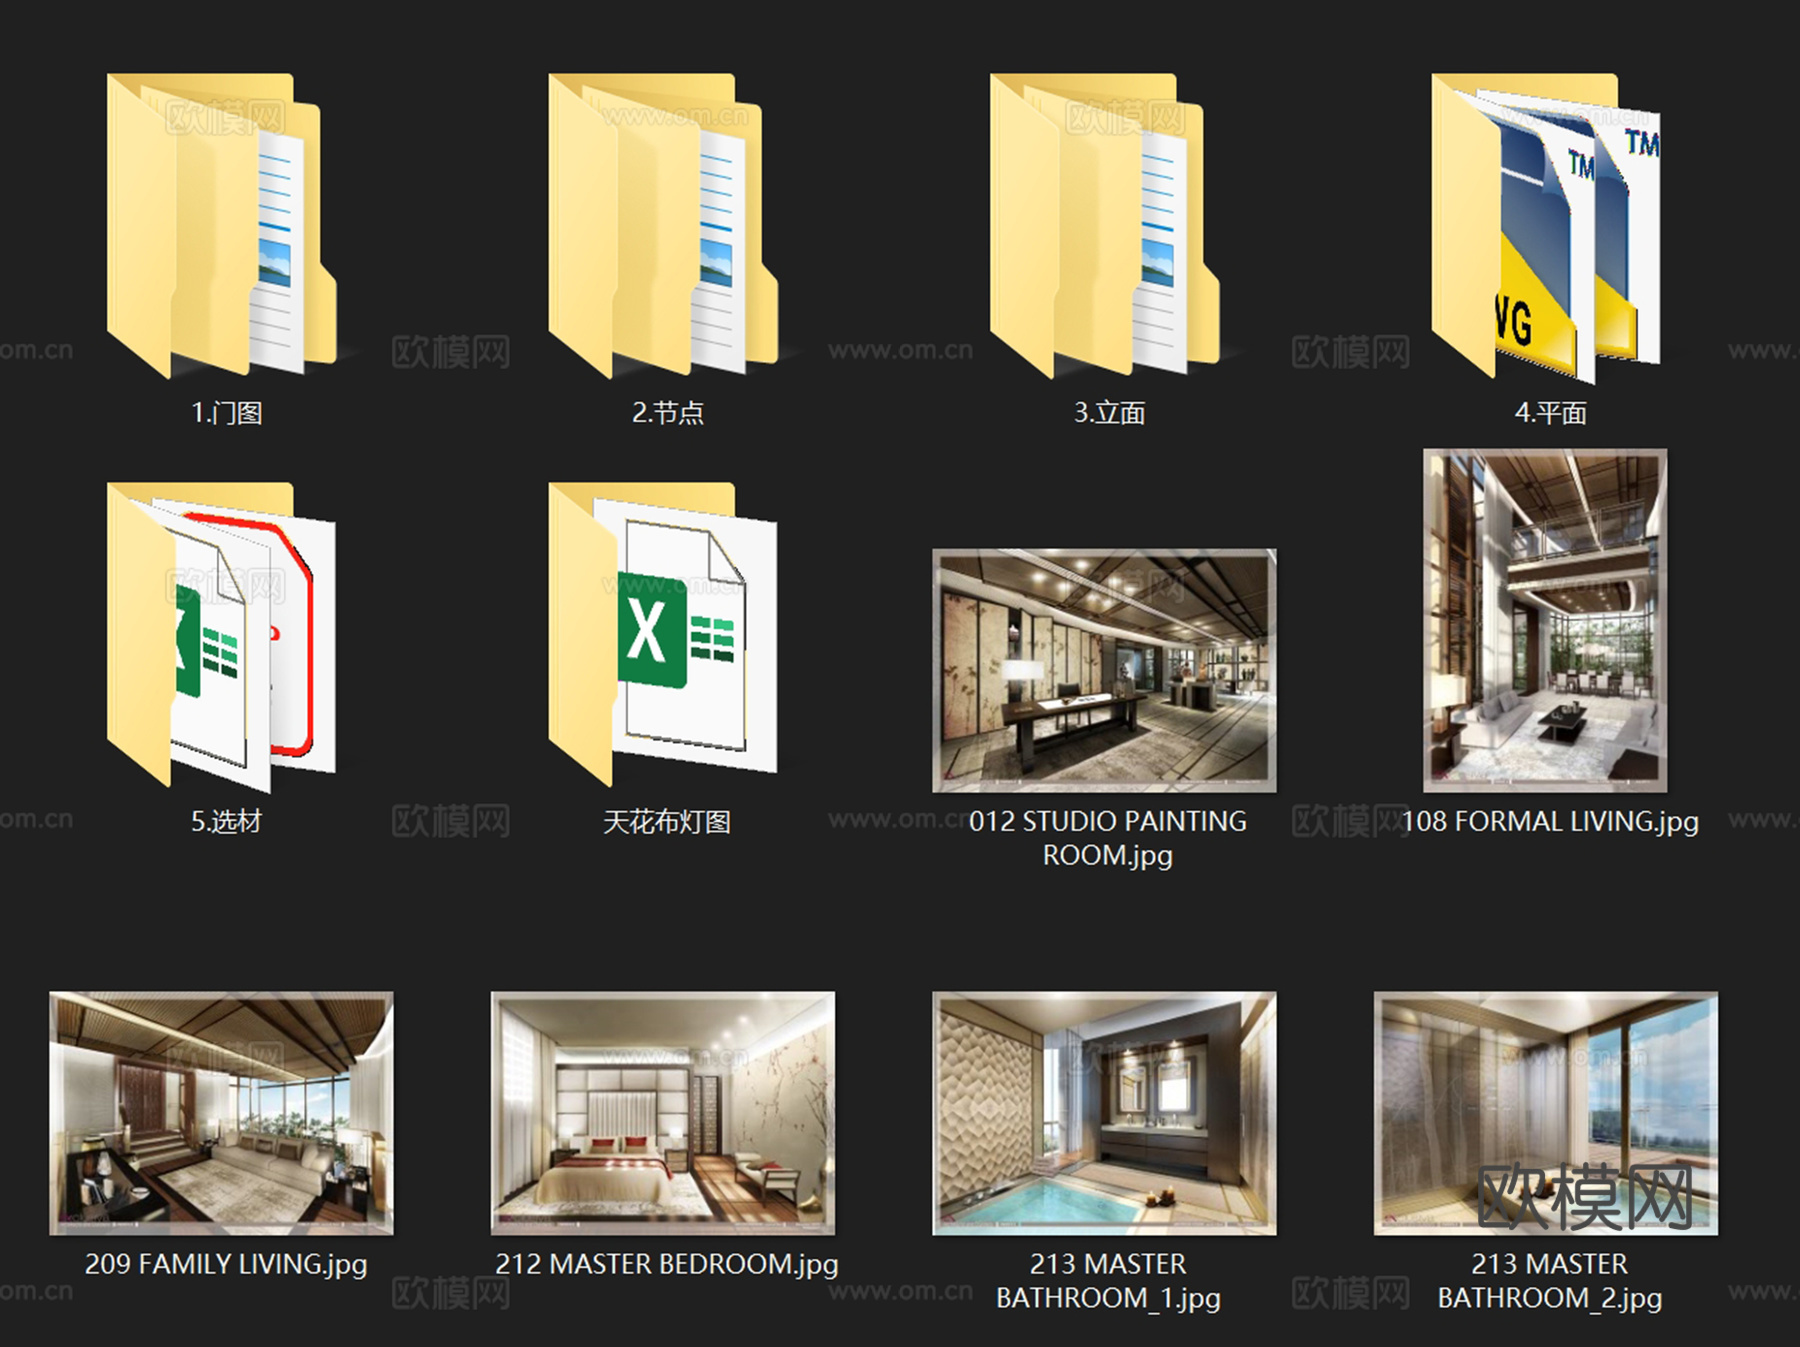1800x1347 pixels.
Task: Select the 4.平面 folder icon
Action: 1546,228
